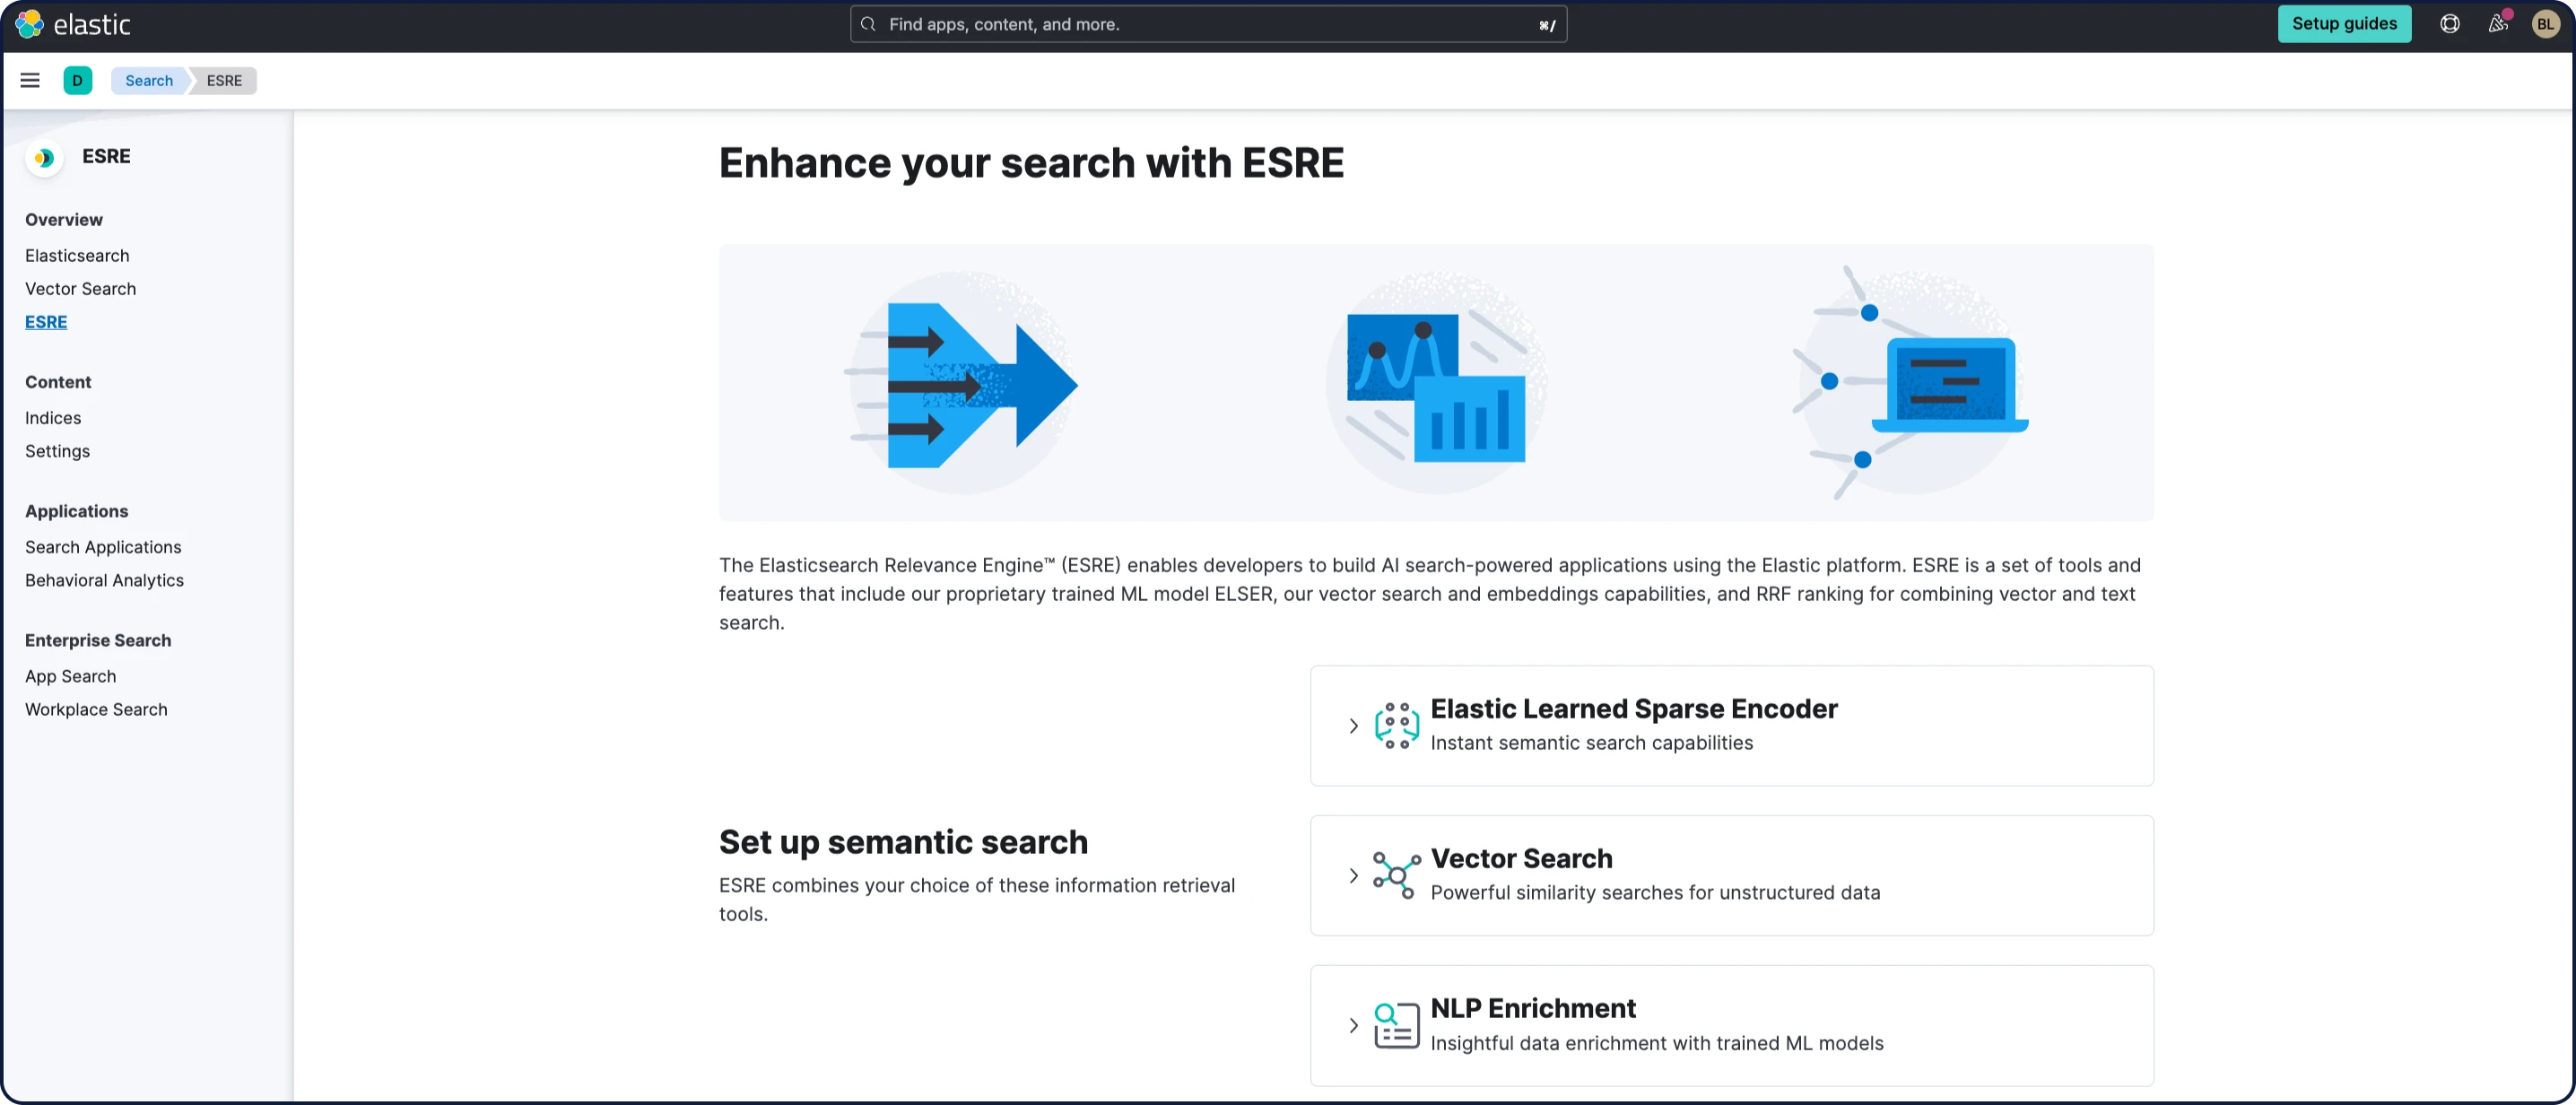Viewport: 2576px width, 1105px height.
Task: Click the laptop network illustration
Action: (1910, 383)
